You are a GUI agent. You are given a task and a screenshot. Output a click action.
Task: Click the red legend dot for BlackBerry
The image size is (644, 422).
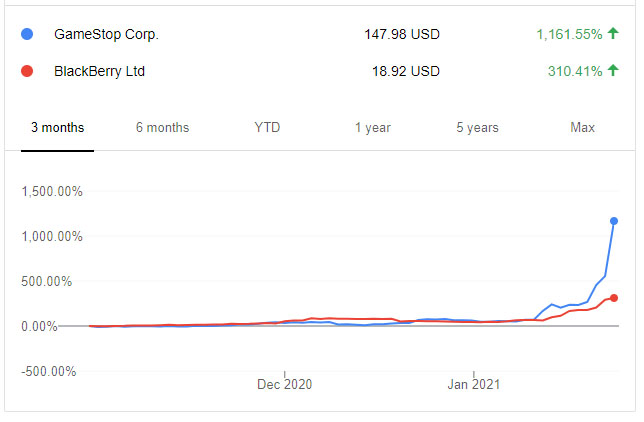coord(27,71)
